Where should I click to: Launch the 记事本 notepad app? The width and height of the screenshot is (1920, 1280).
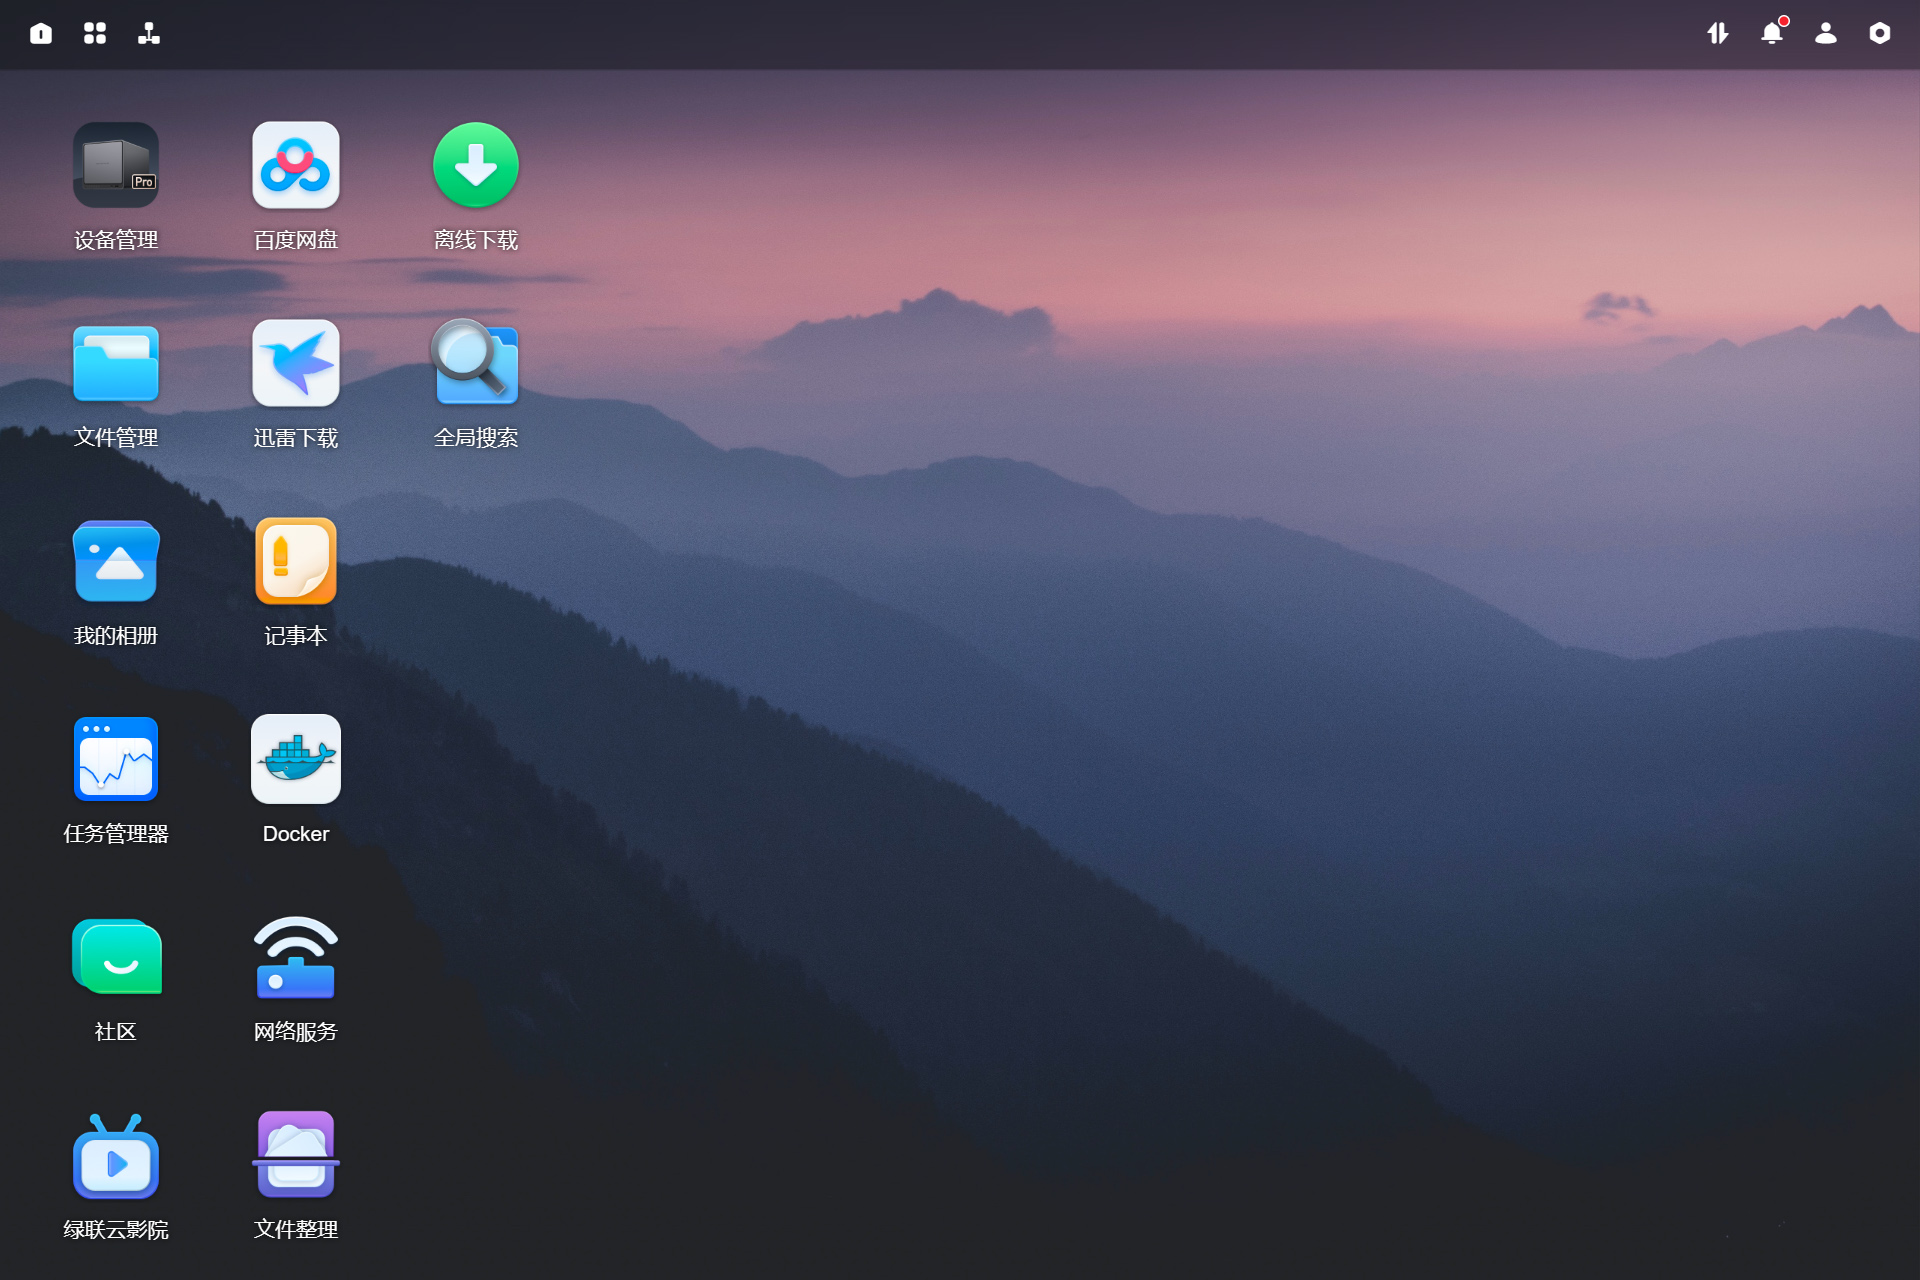point(295,562)
